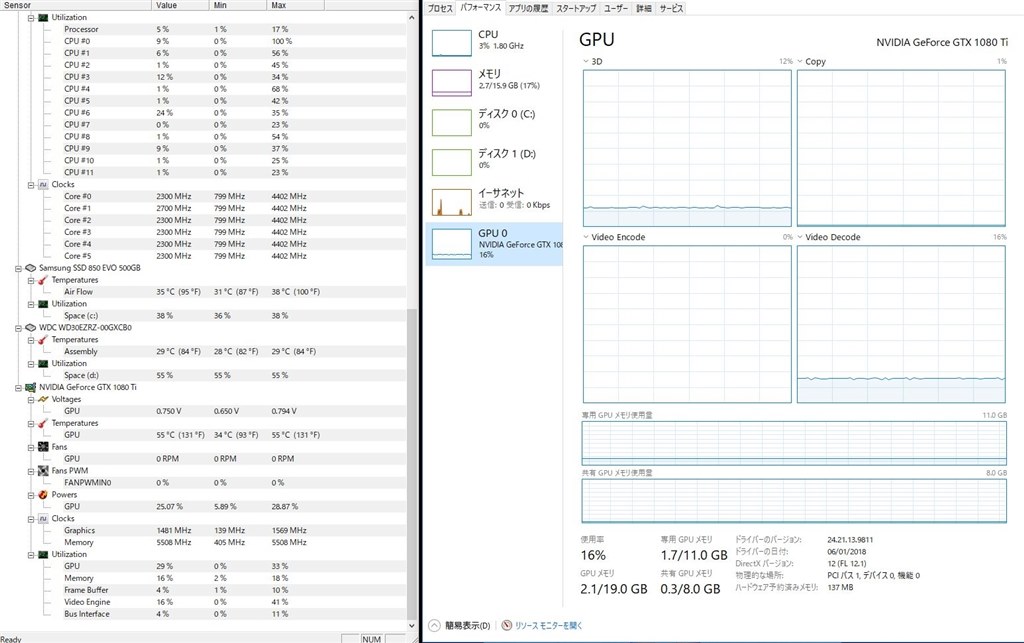Open the 詳細 tab

click(x=644, y=8)
